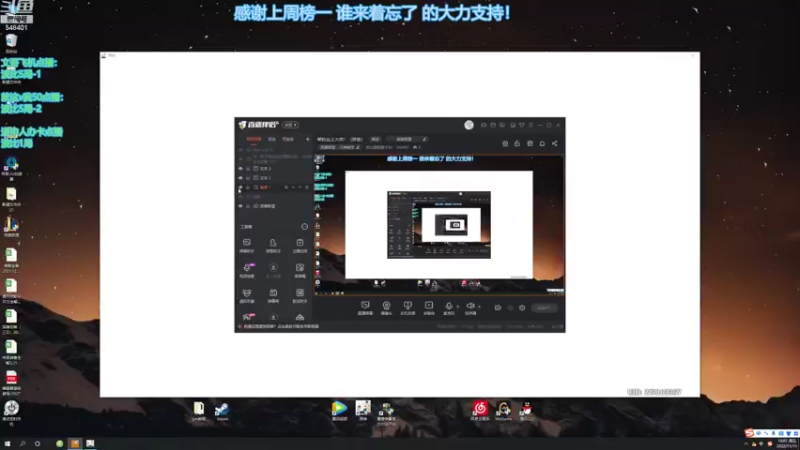Click the leftmost icon of the row above preview
800x450 pixels.
(x=505, y=143)
